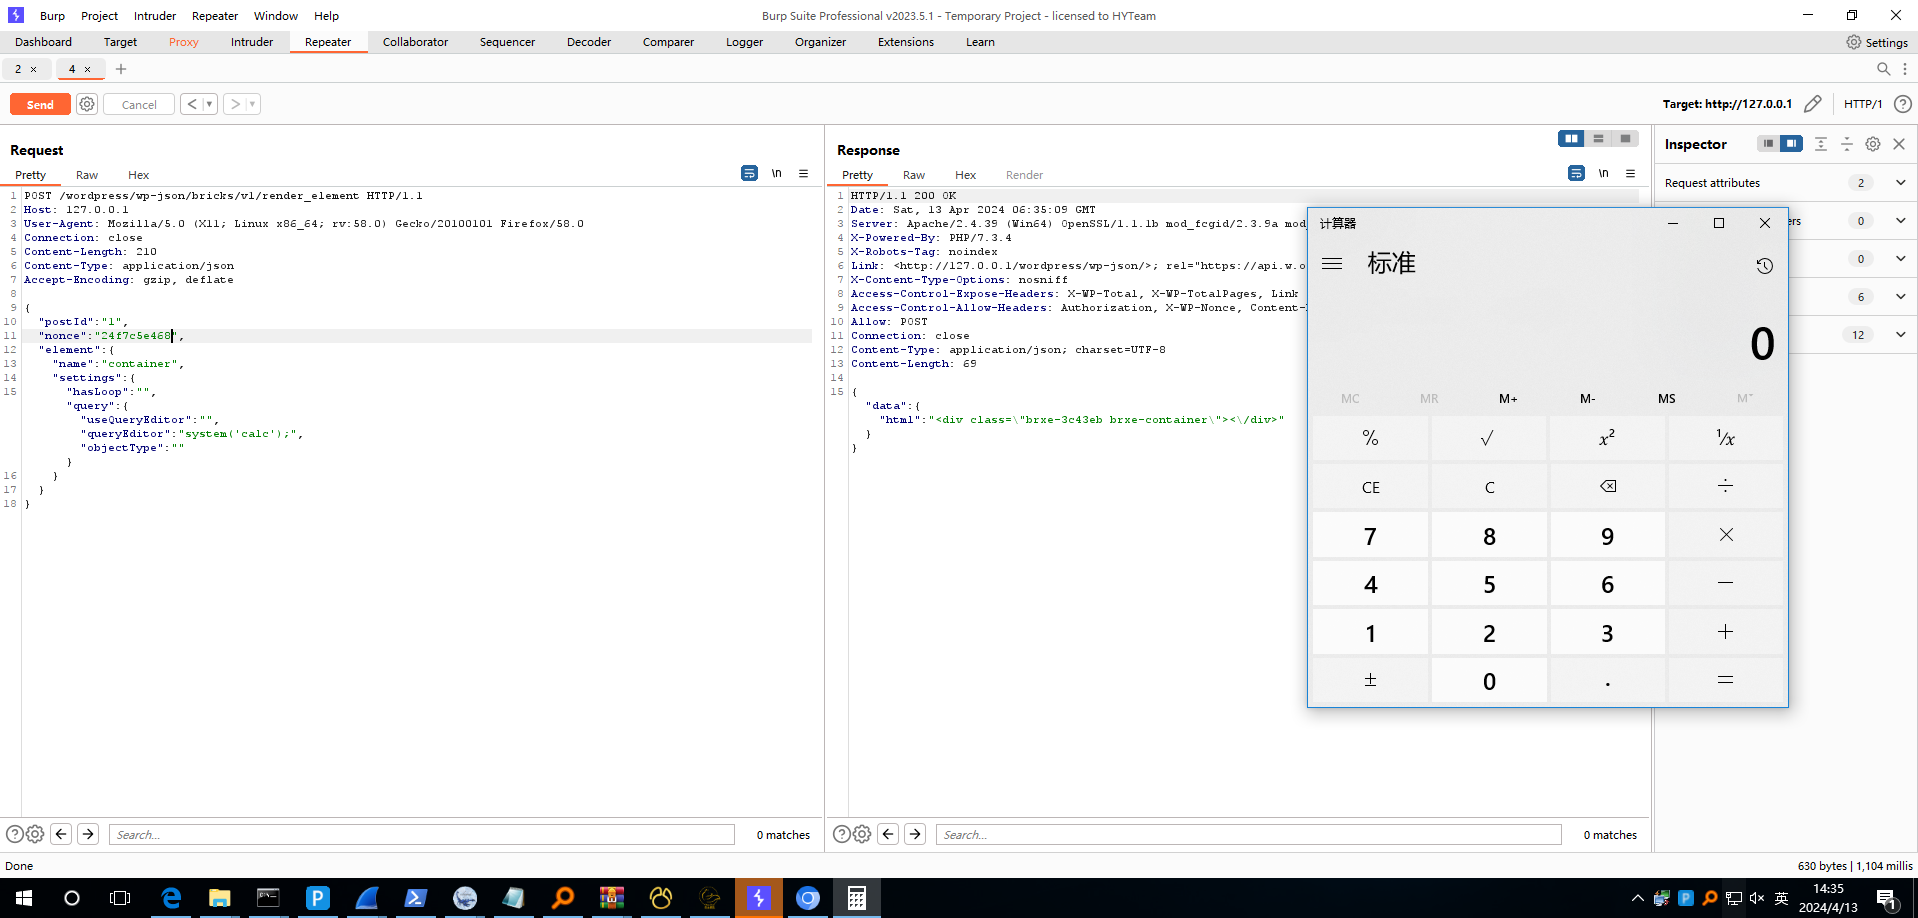Open the Extensions tab
Viewport: 1918px width, 918px height.
click(x=906, y=42)
